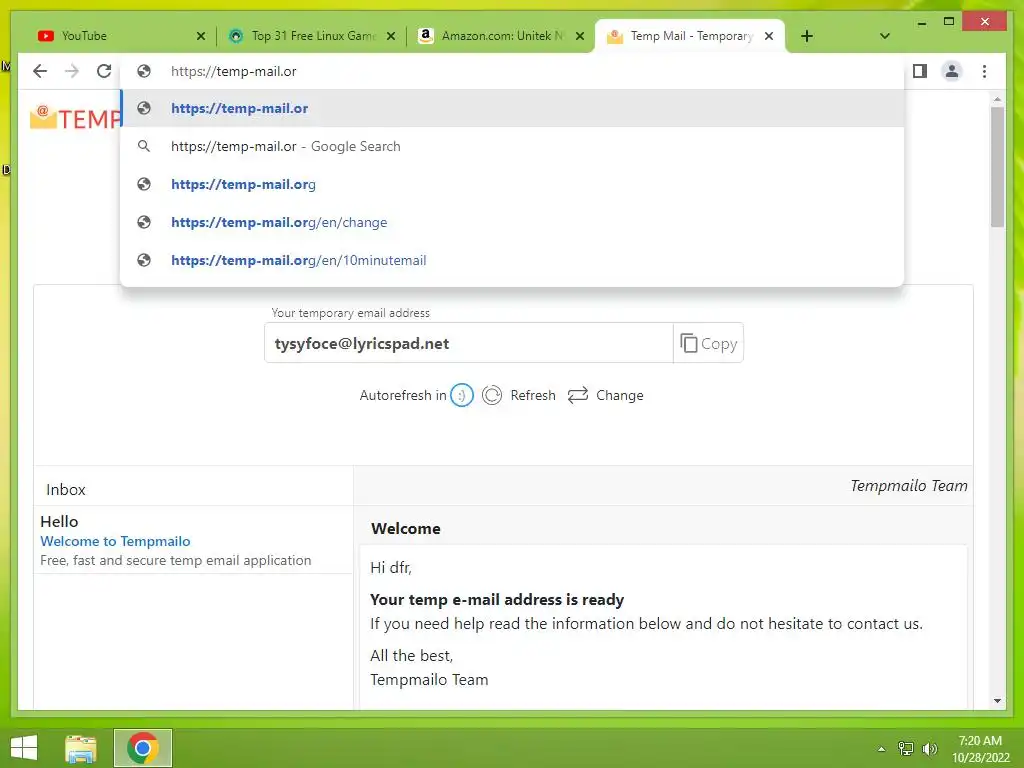Click the Chrome taskbar icon

(142, 748)
